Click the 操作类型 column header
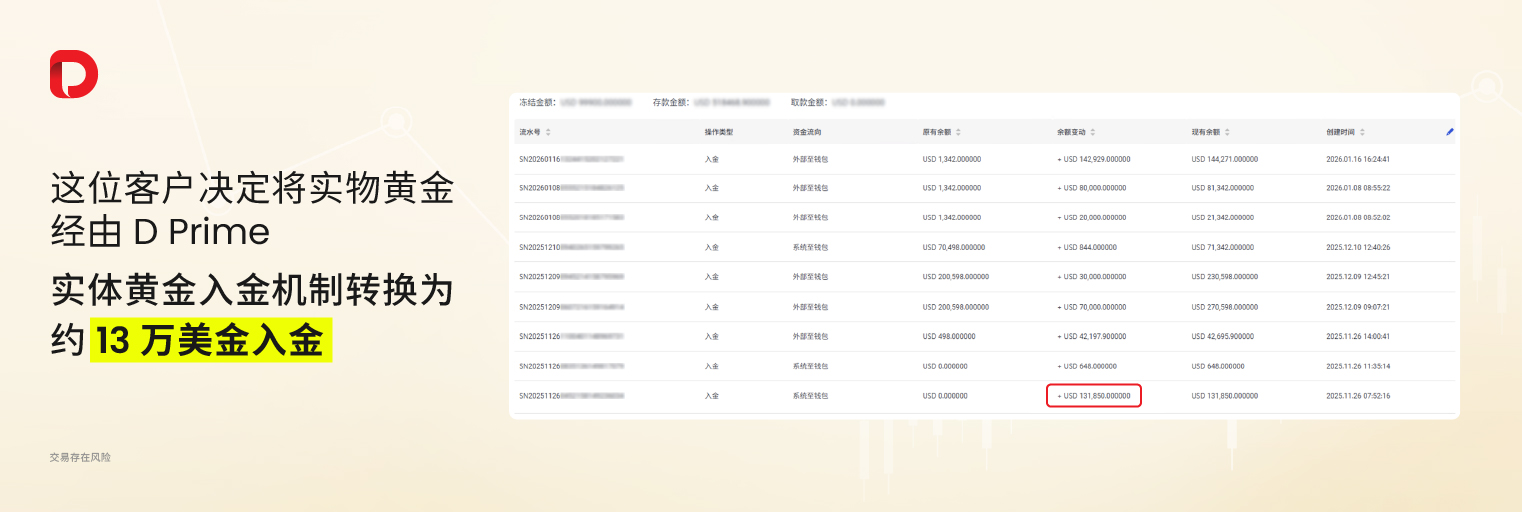This screenshot has width=1522, height=512. point(719,132)
